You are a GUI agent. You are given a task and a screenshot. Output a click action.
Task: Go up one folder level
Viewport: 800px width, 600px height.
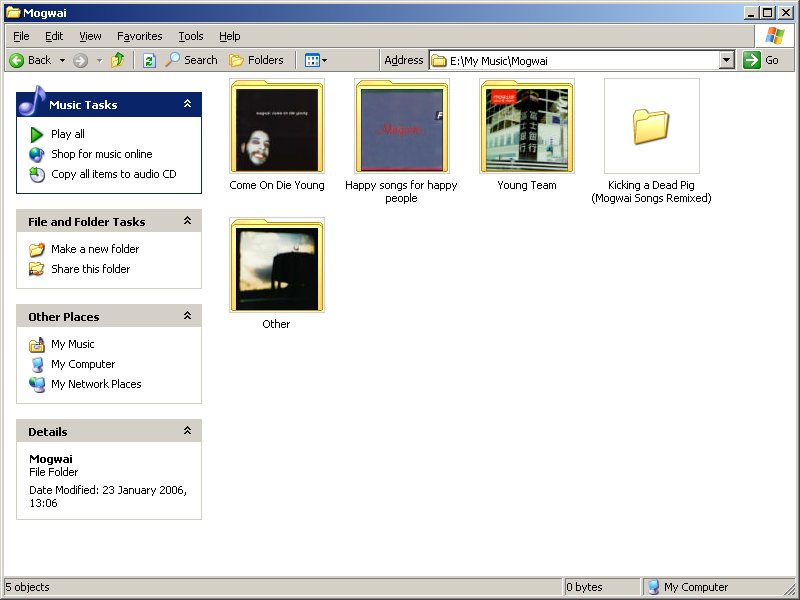(118, 60)
